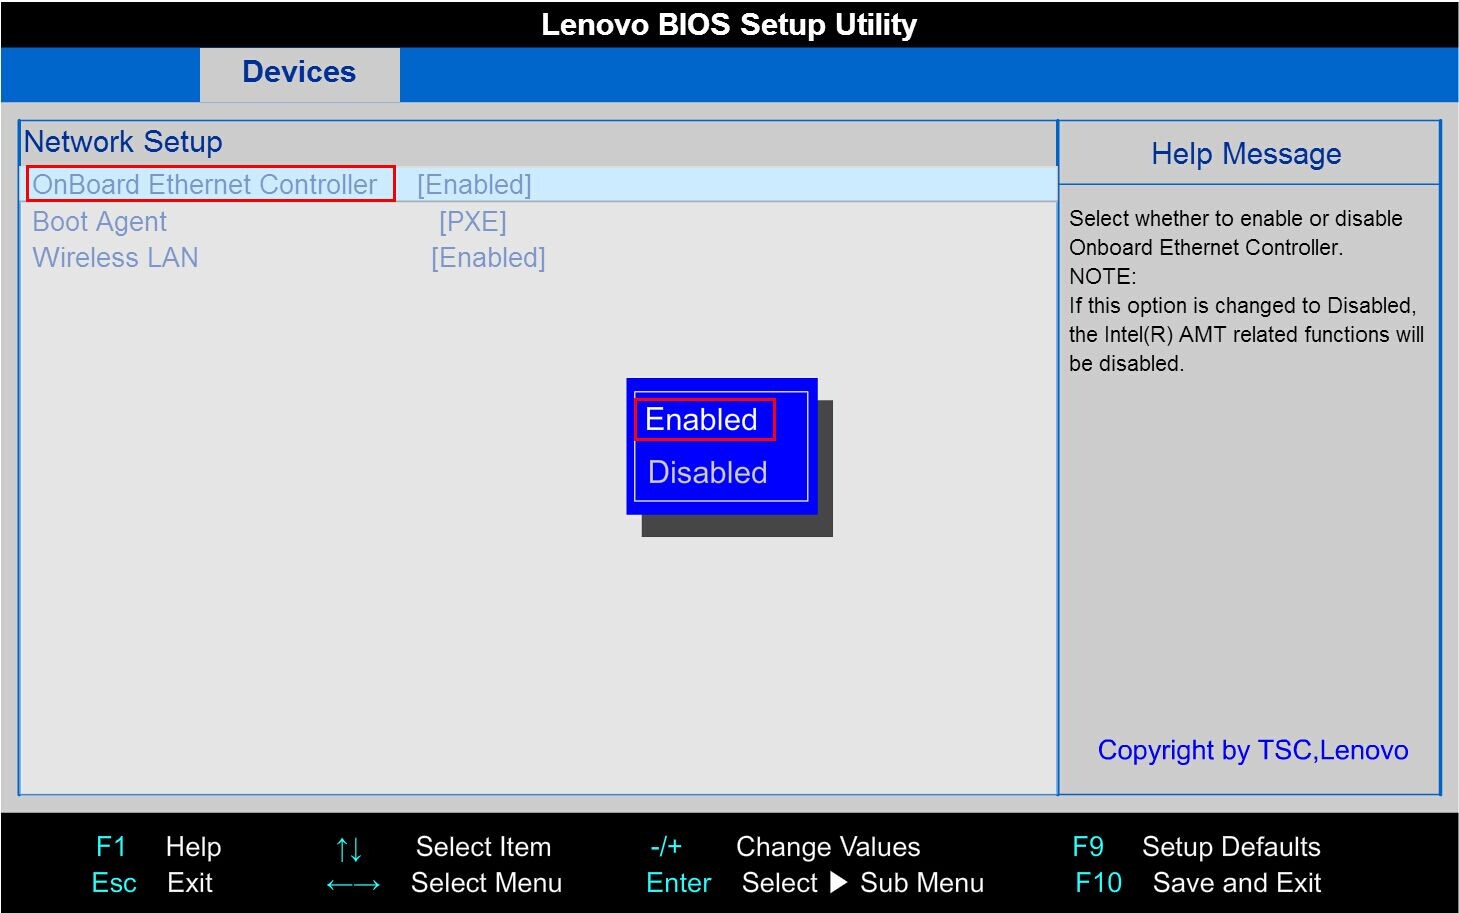This screenshot has width=1459, height=913.
Task: Click the F9 Setup Defaults hint
Action: (1196, 847)
